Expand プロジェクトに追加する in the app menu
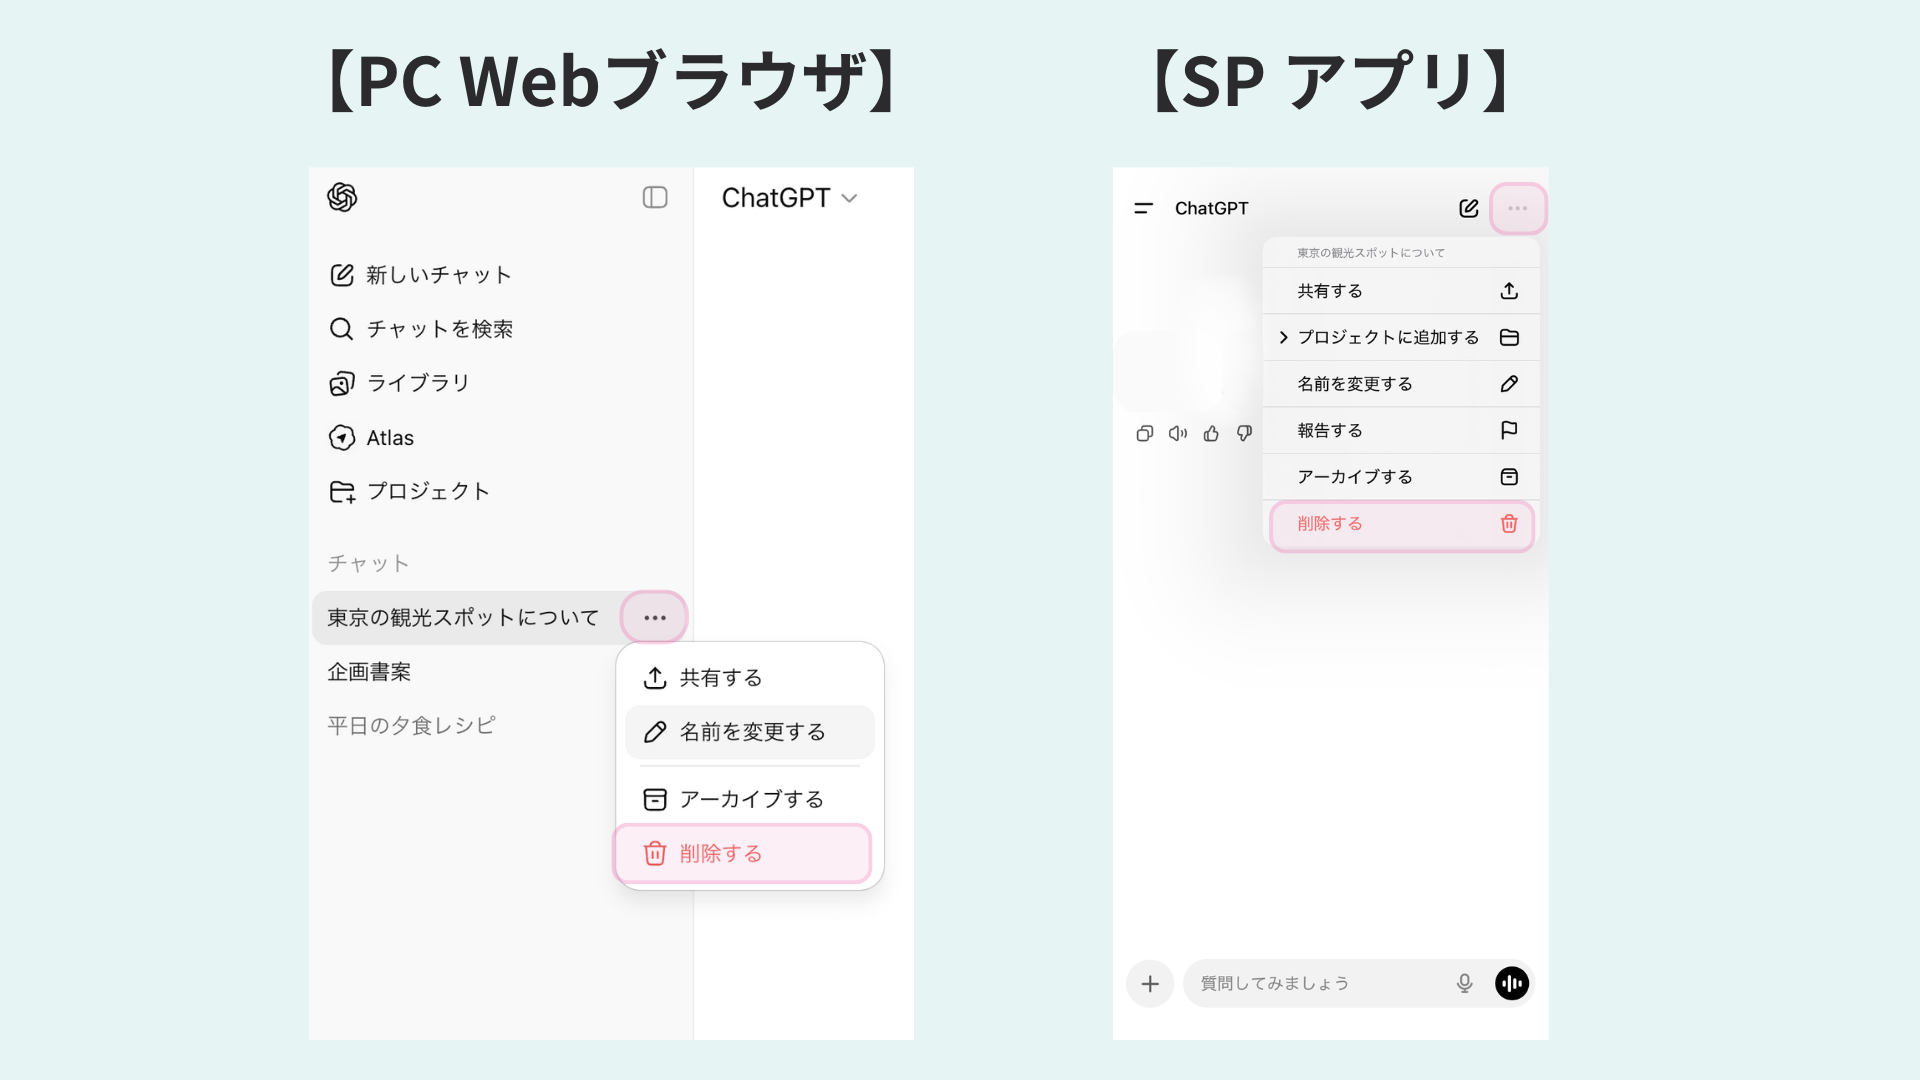The width and height of the screenshot is (1920, 1080). (x=1388, y=337)
